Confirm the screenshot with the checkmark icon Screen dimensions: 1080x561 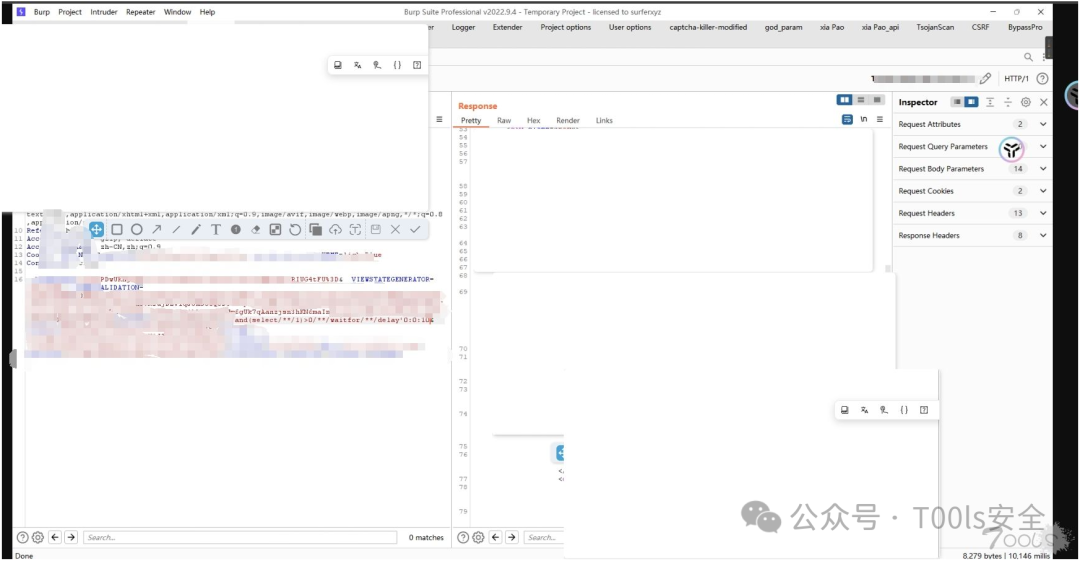tap(415, 230)
